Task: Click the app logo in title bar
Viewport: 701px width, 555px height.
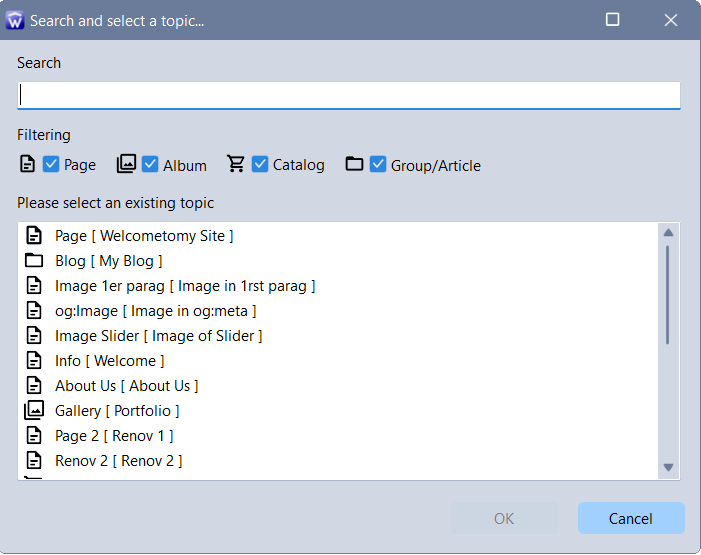Action: tap(15, 20)
